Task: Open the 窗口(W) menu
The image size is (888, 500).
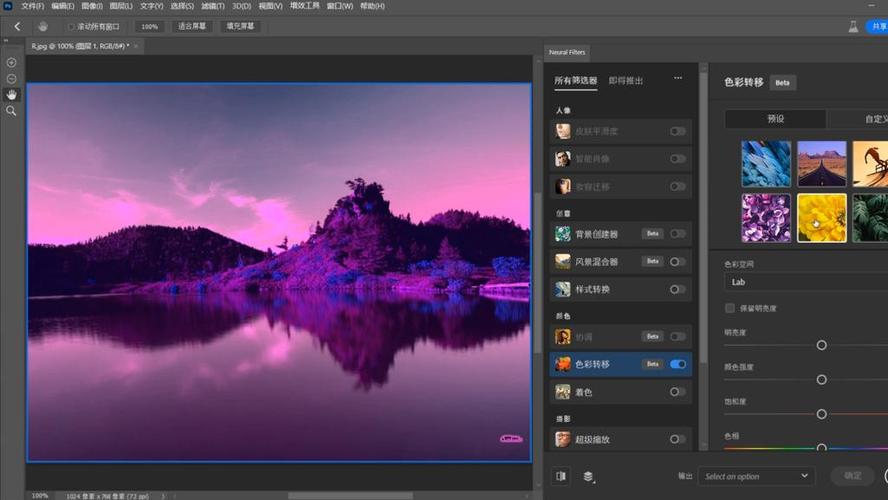Action: tap(340, 6)
